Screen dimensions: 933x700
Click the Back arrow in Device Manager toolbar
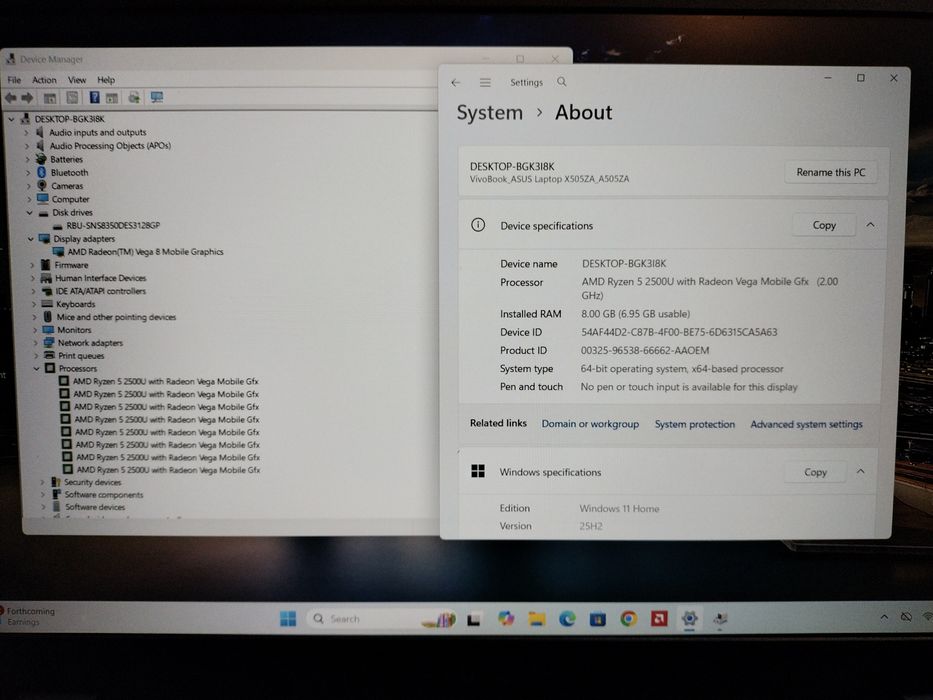11,98
